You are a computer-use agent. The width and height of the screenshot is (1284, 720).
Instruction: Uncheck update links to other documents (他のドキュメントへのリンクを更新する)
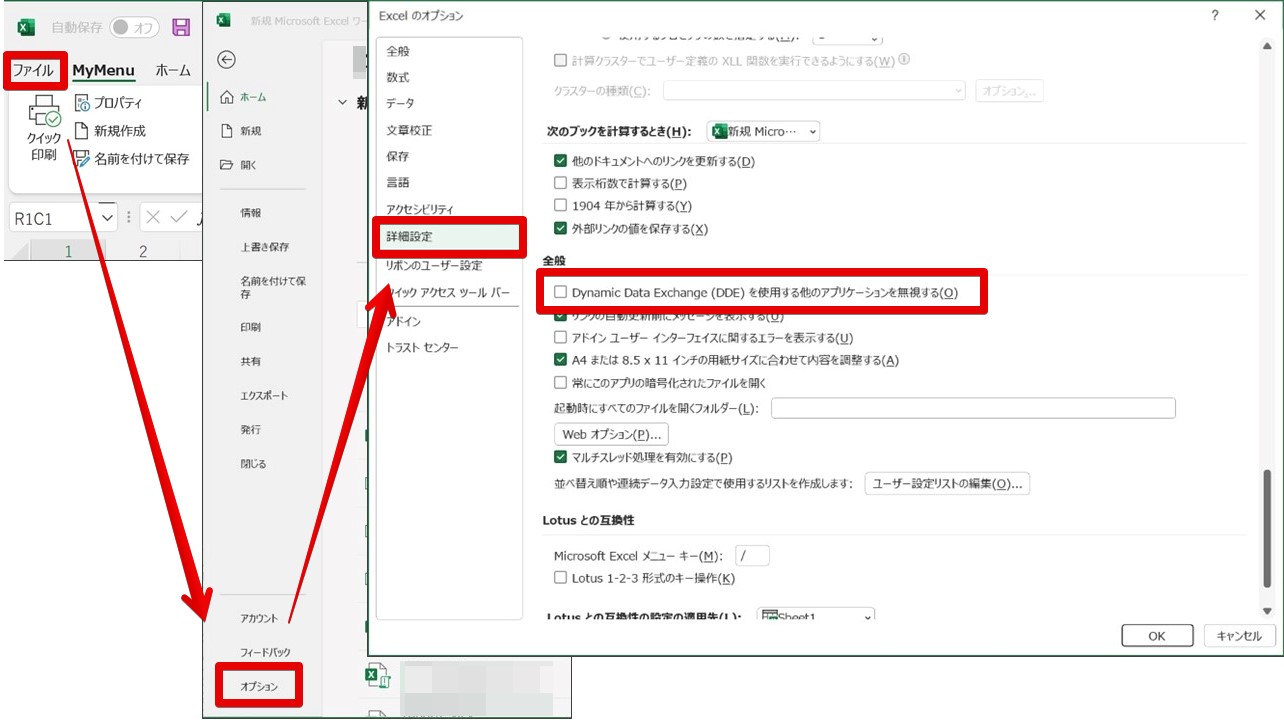click(x=560, y=161)
